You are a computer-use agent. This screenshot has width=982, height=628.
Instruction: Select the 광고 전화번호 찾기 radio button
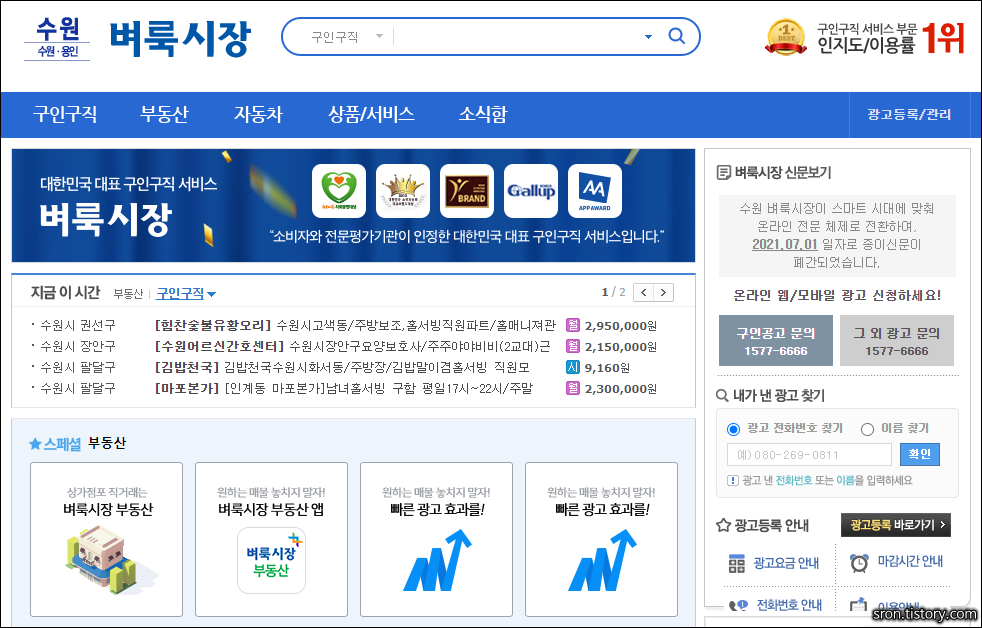(x=733, y=429)
